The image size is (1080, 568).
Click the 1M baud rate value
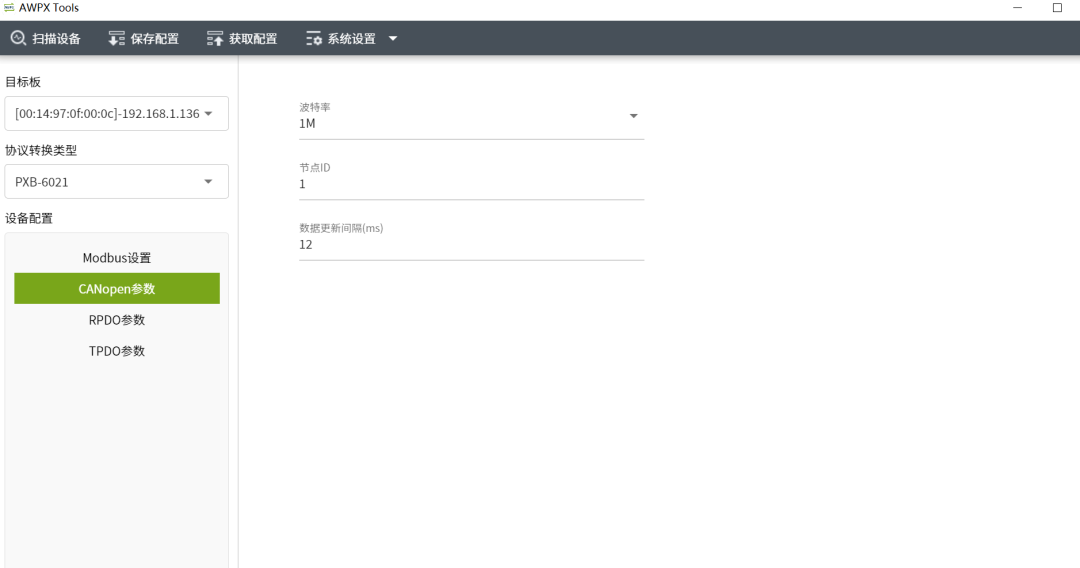(307, 123)
